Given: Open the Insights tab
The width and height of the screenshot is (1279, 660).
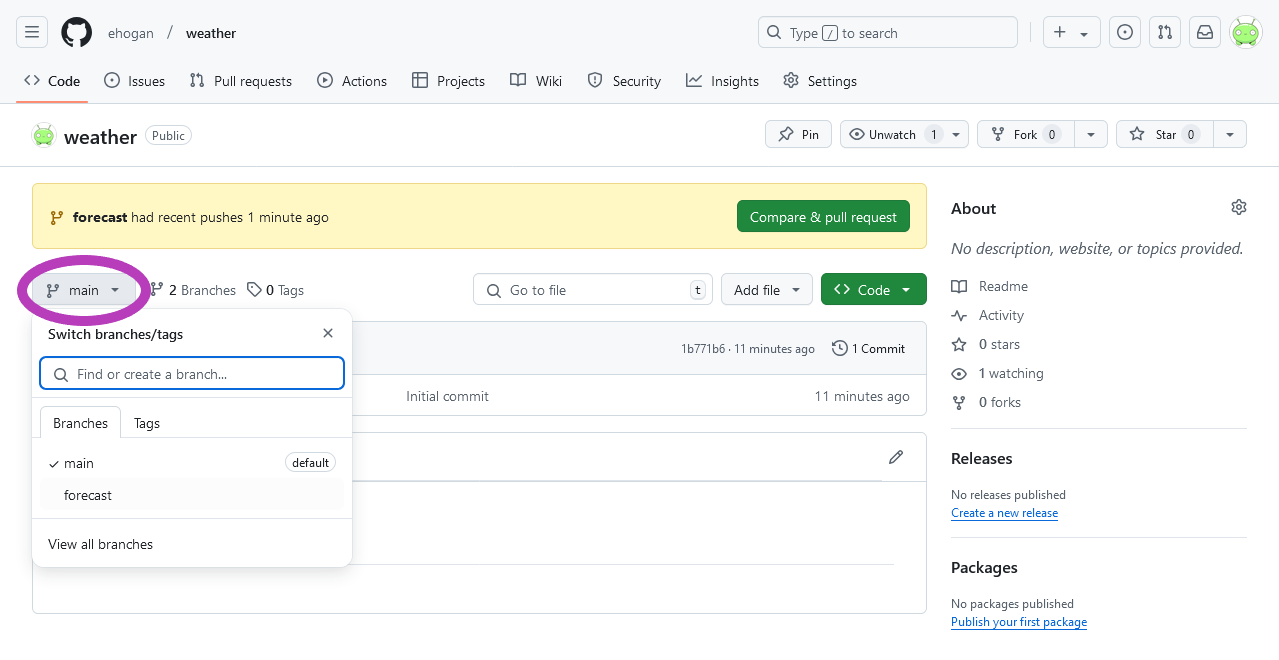Looking at the screenshot, I should pyautogui.click(x=722, y=81).
